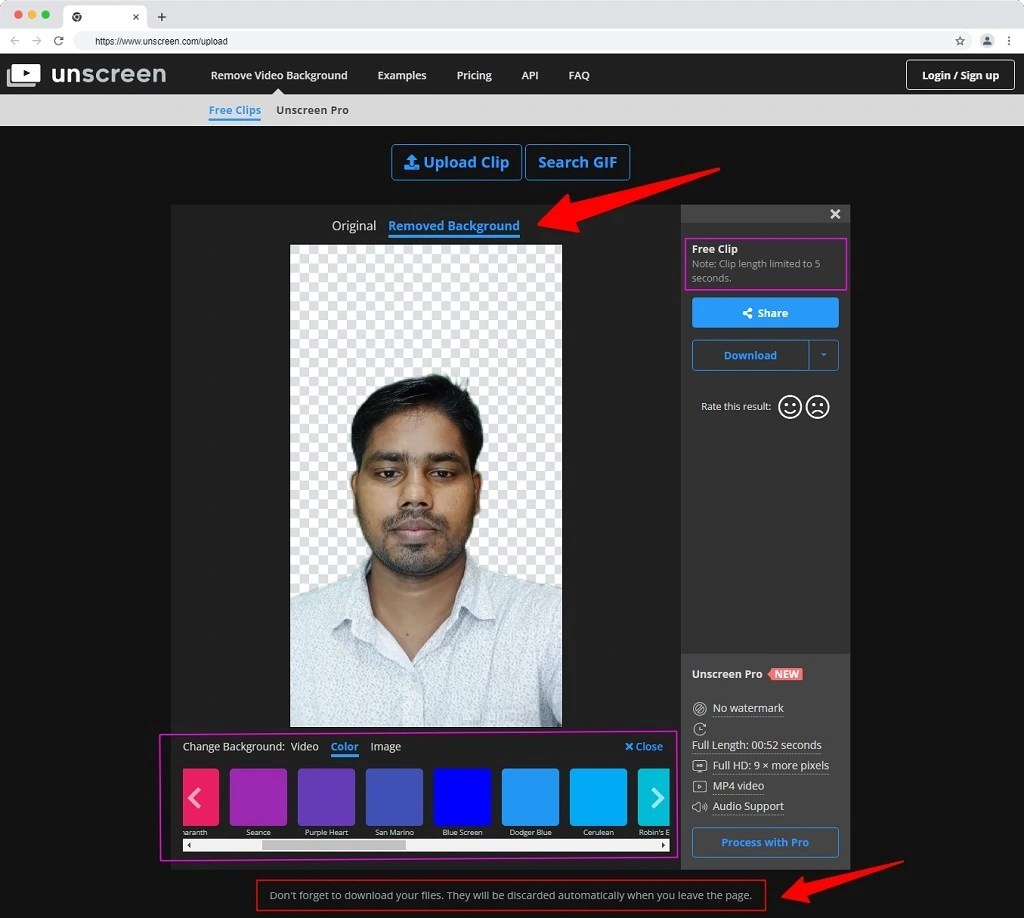Click the Audio Support speaker icon
The image size is (1024, 918).
700,807
